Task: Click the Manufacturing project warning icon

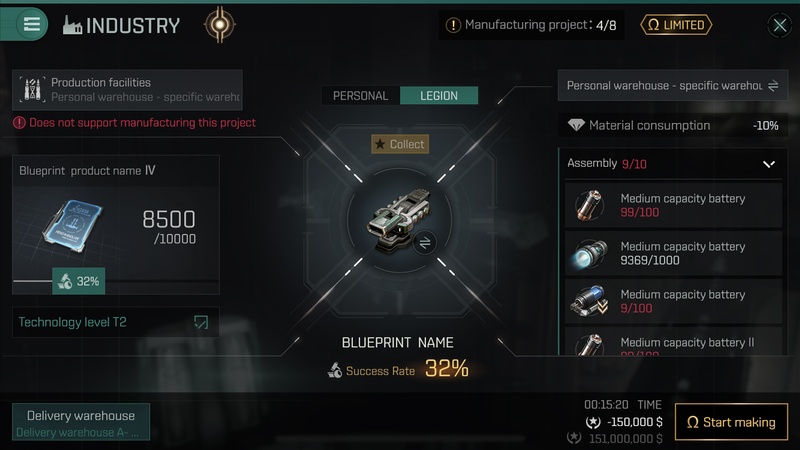Action: 453,25
